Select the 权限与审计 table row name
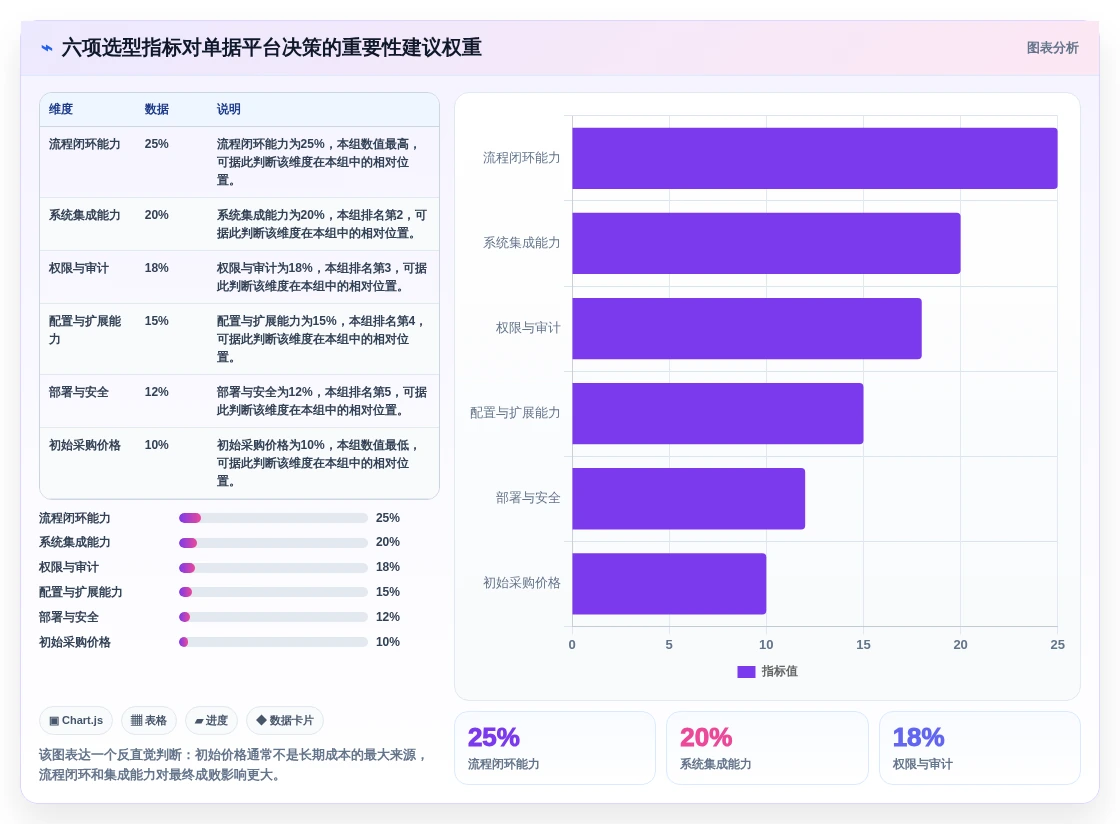The height and width of the screenshot is (824, 1120). tap(79, 268)
